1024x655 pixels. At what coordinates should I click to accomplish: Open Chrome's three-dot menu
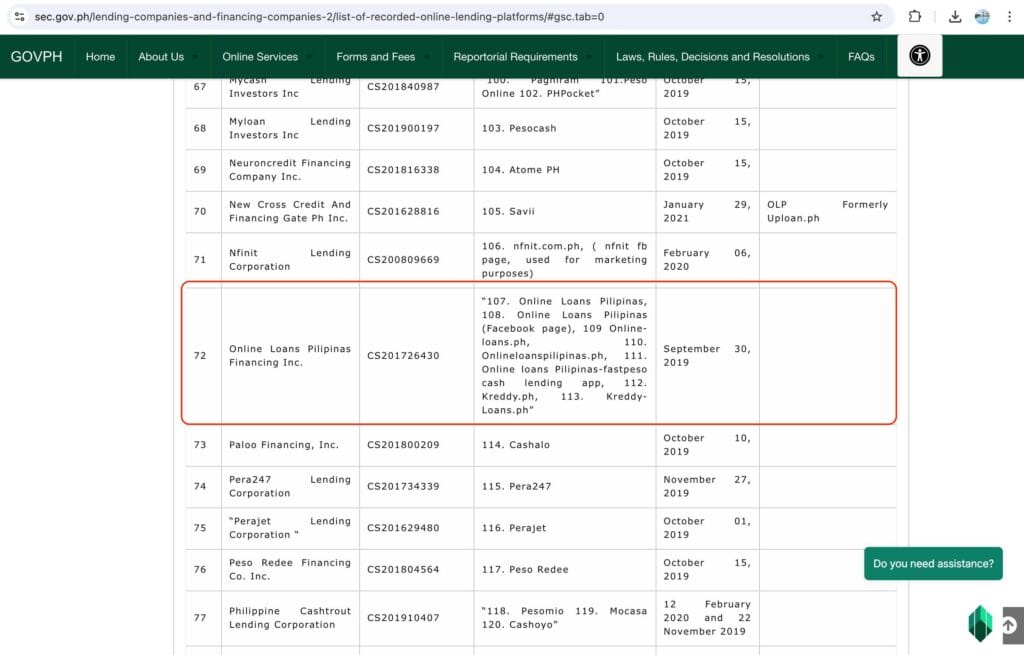pyautogui.click(x=1009, y=17)
